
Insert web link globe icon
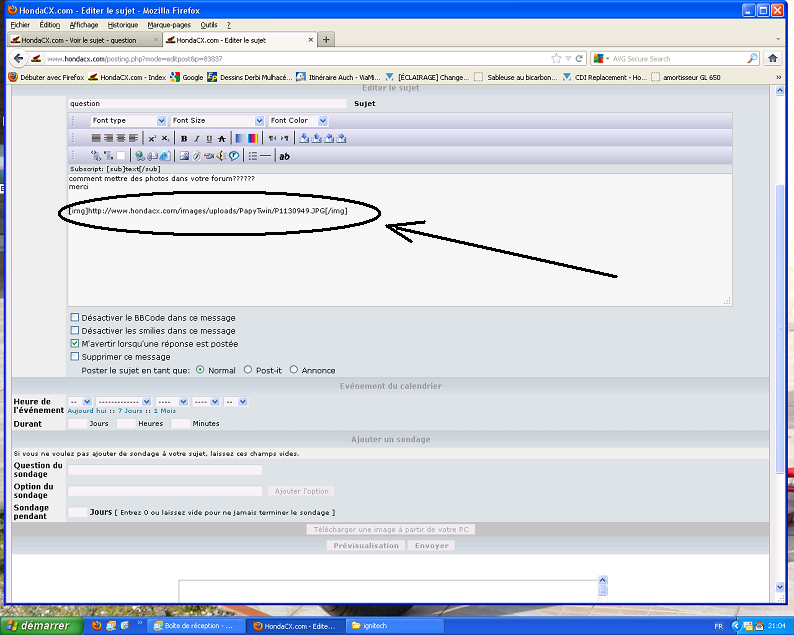[140, 156]
